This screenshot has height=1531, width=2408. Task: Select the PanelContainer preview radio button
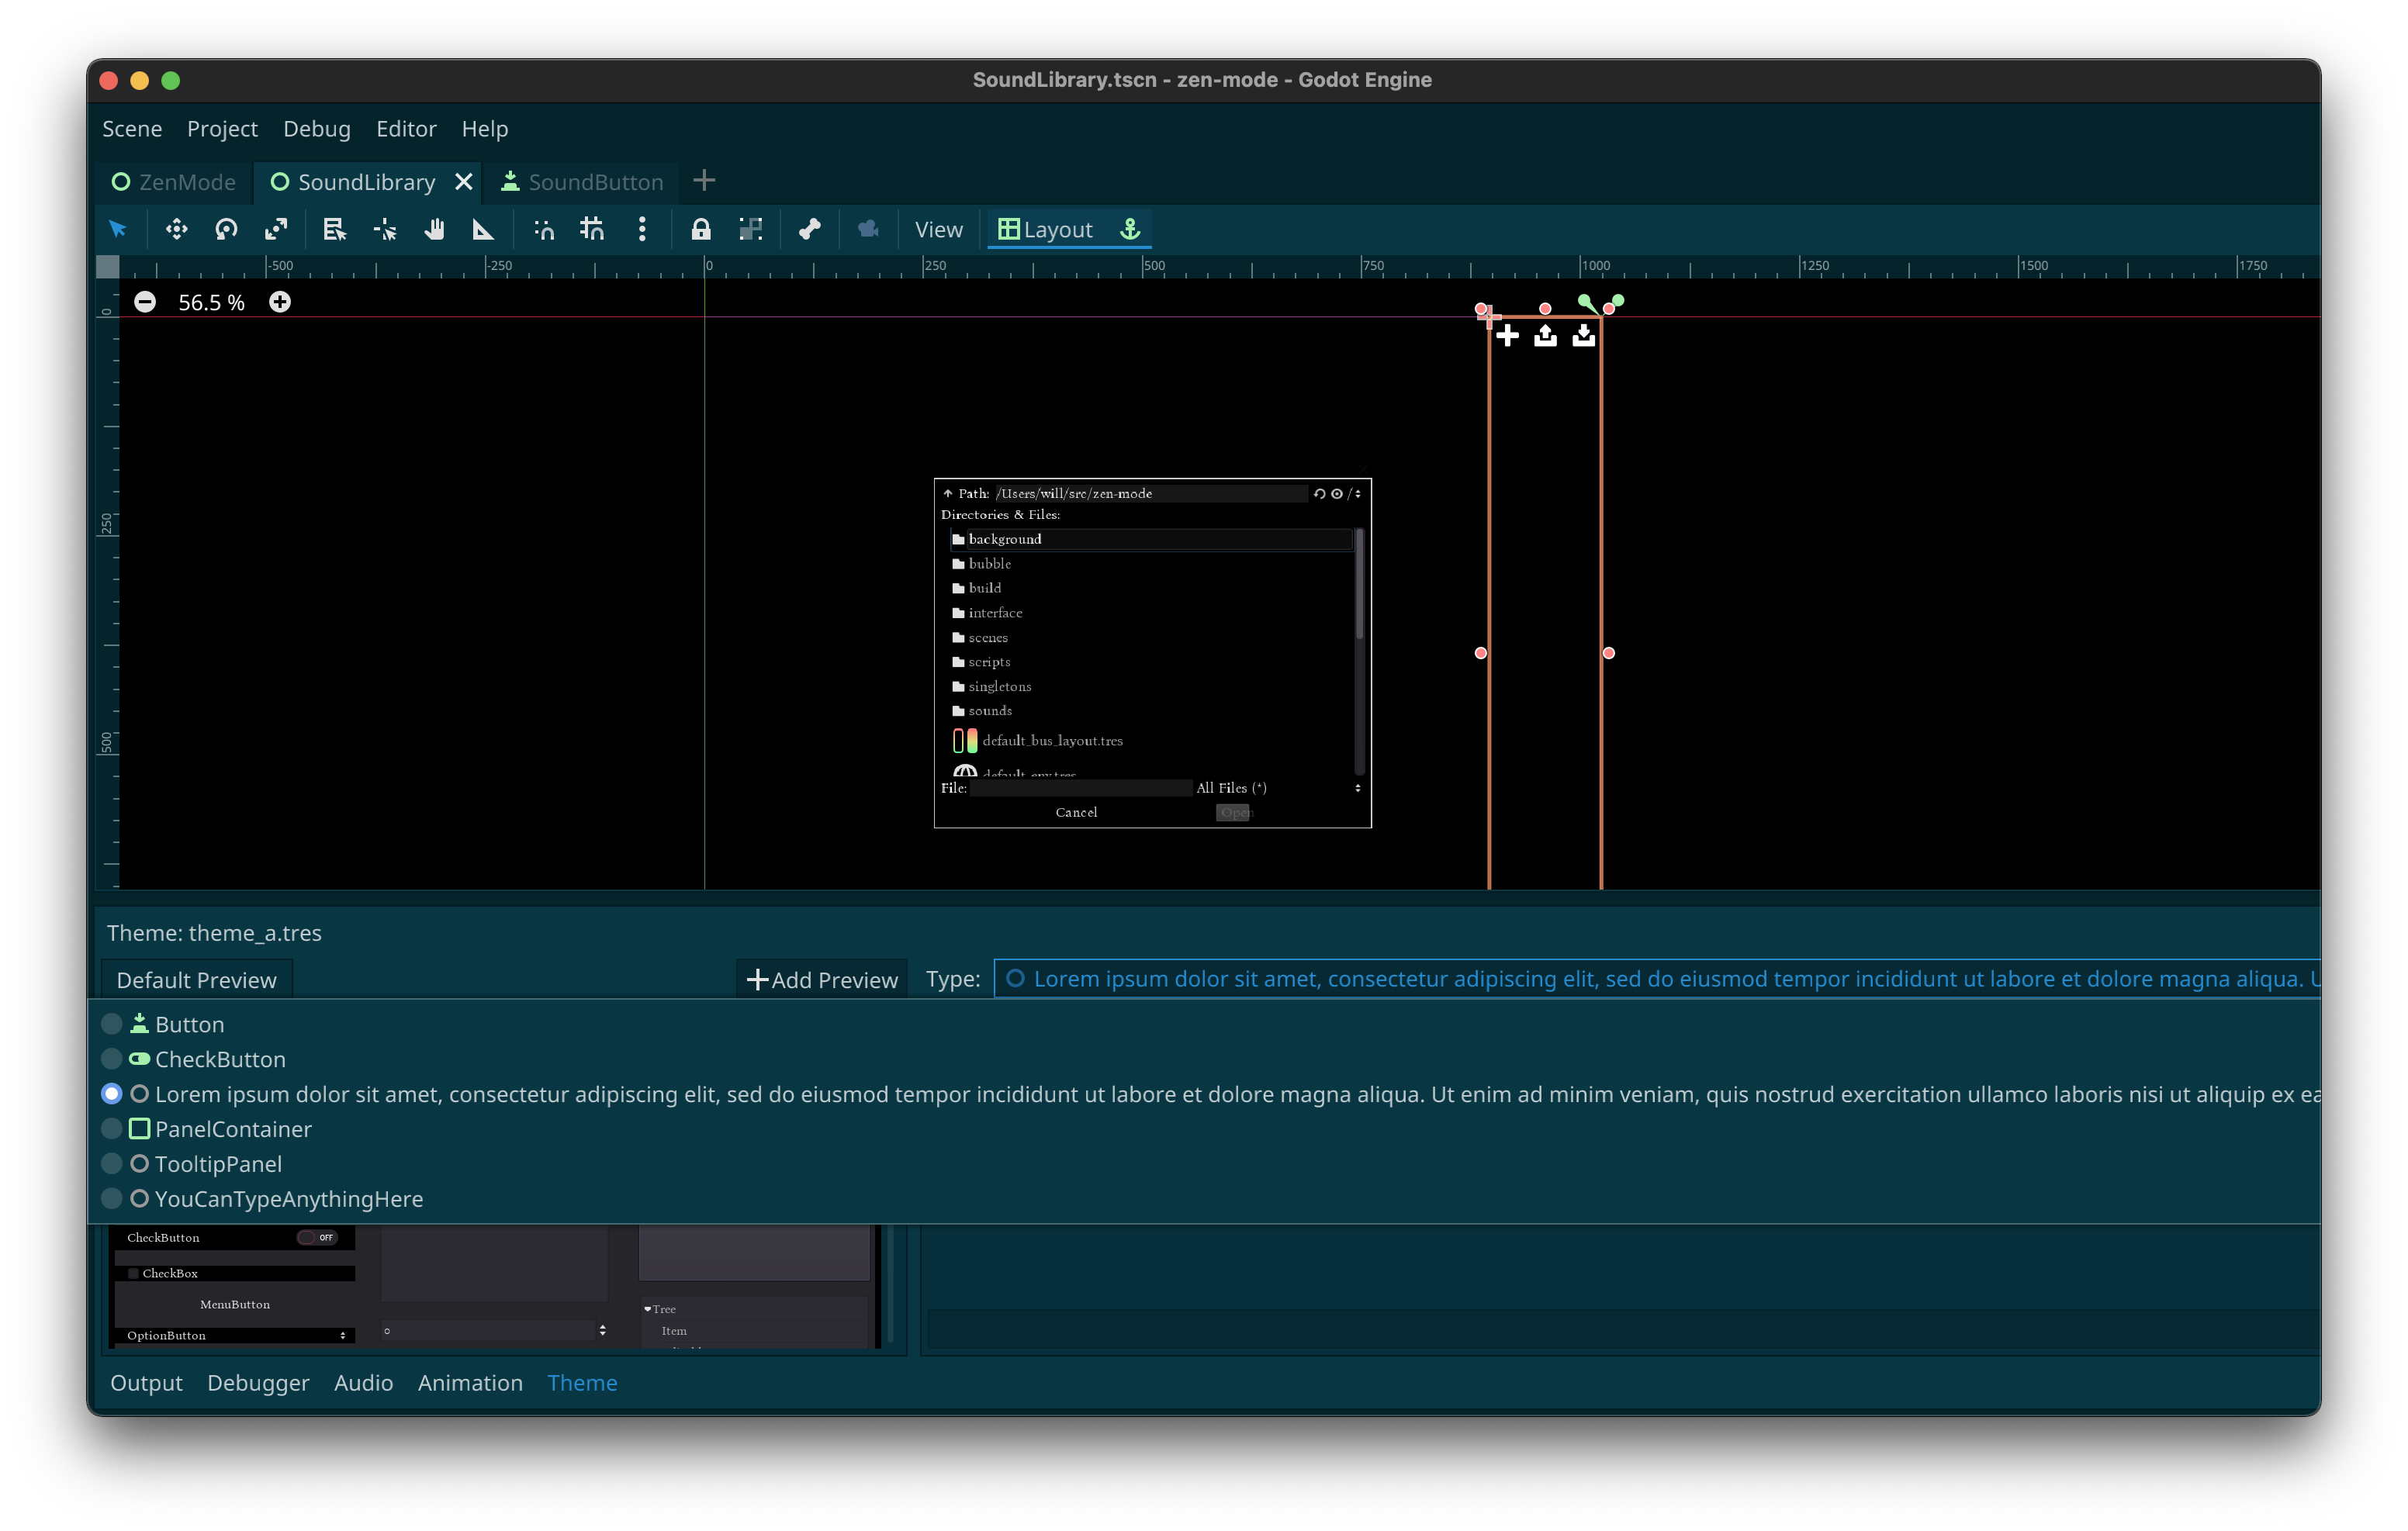pyautogui.click(x=111, y=1129)
